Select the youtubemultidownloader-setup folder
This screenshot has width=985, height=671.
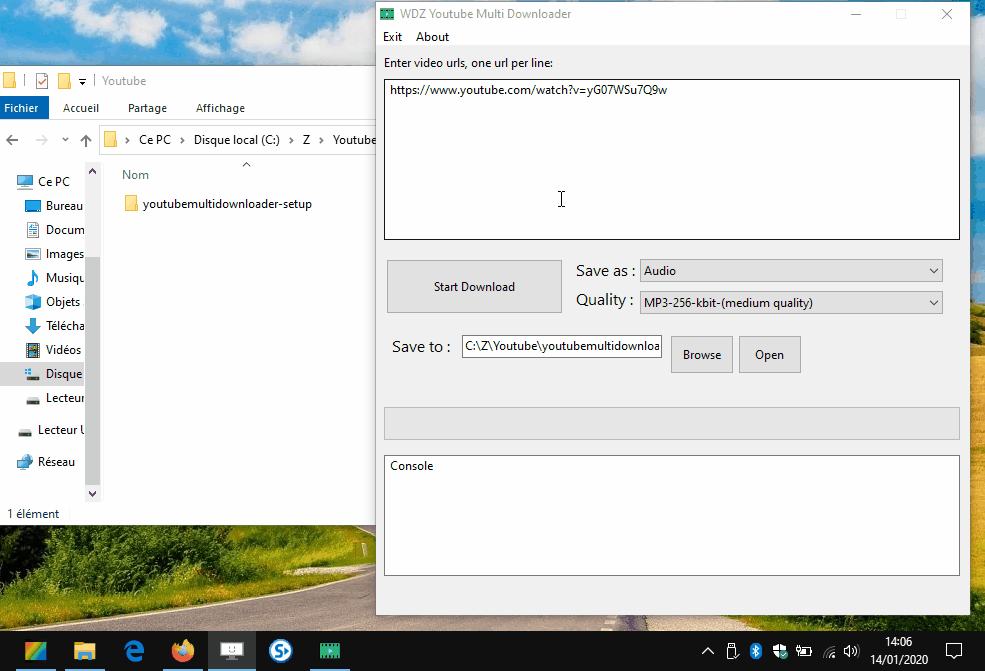[x=218, y=204]
